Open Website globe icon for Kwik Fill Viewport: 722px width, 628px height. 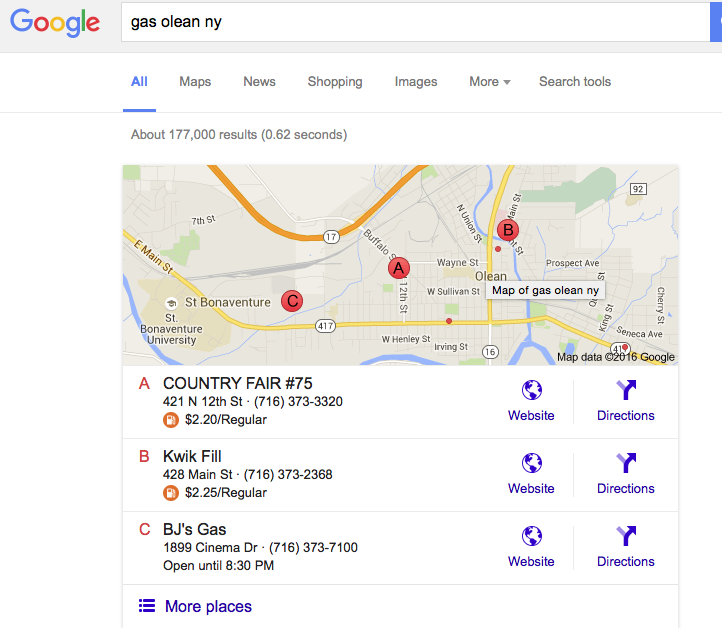[x=531, y=463]
